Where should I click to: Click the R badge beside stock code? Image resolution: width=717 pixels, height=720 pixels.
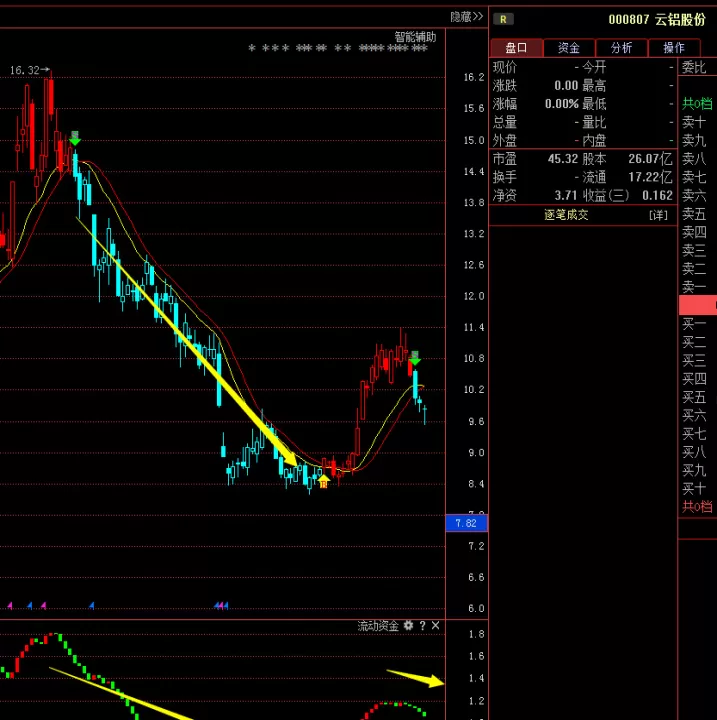(x=503, y=19)
